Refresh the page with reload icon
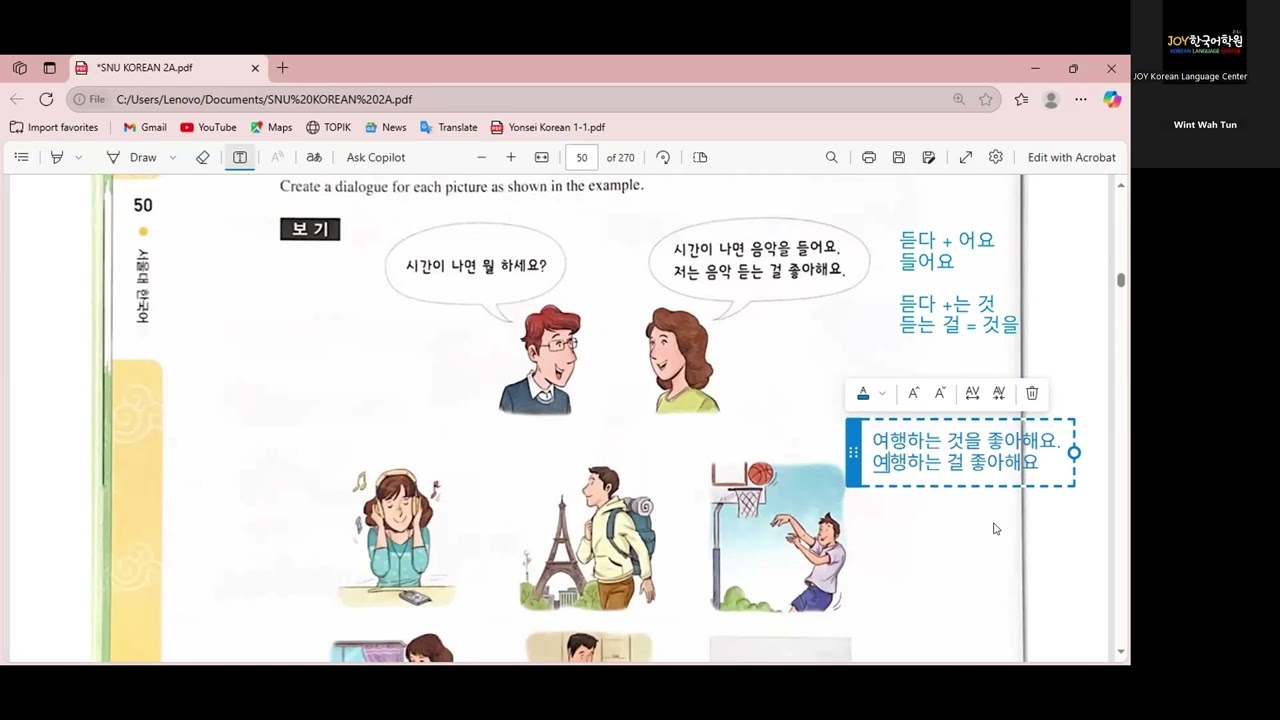Viewport: 1280px width, 720px height. click(46, 99)
